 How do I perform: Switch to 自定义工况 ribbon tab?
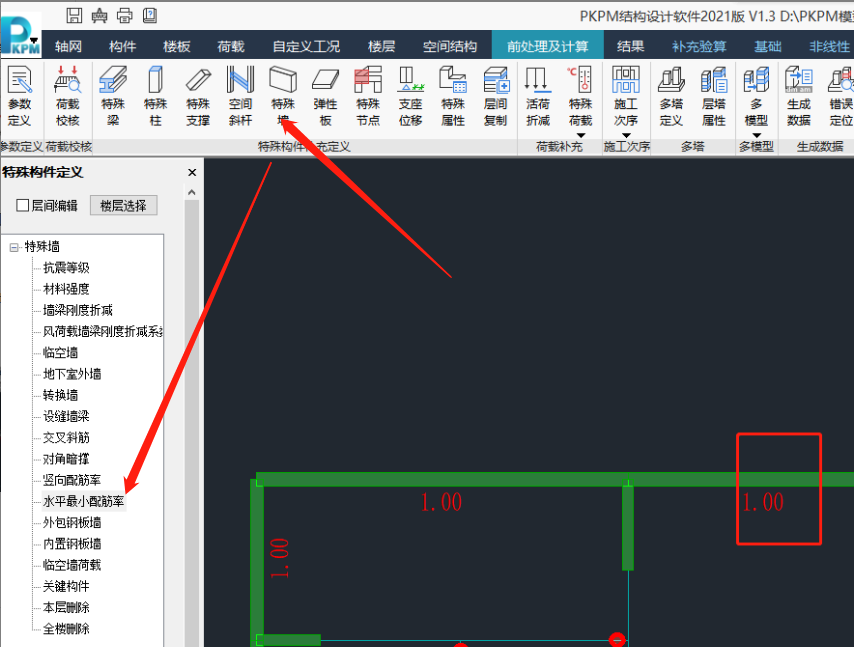point(306,46)
